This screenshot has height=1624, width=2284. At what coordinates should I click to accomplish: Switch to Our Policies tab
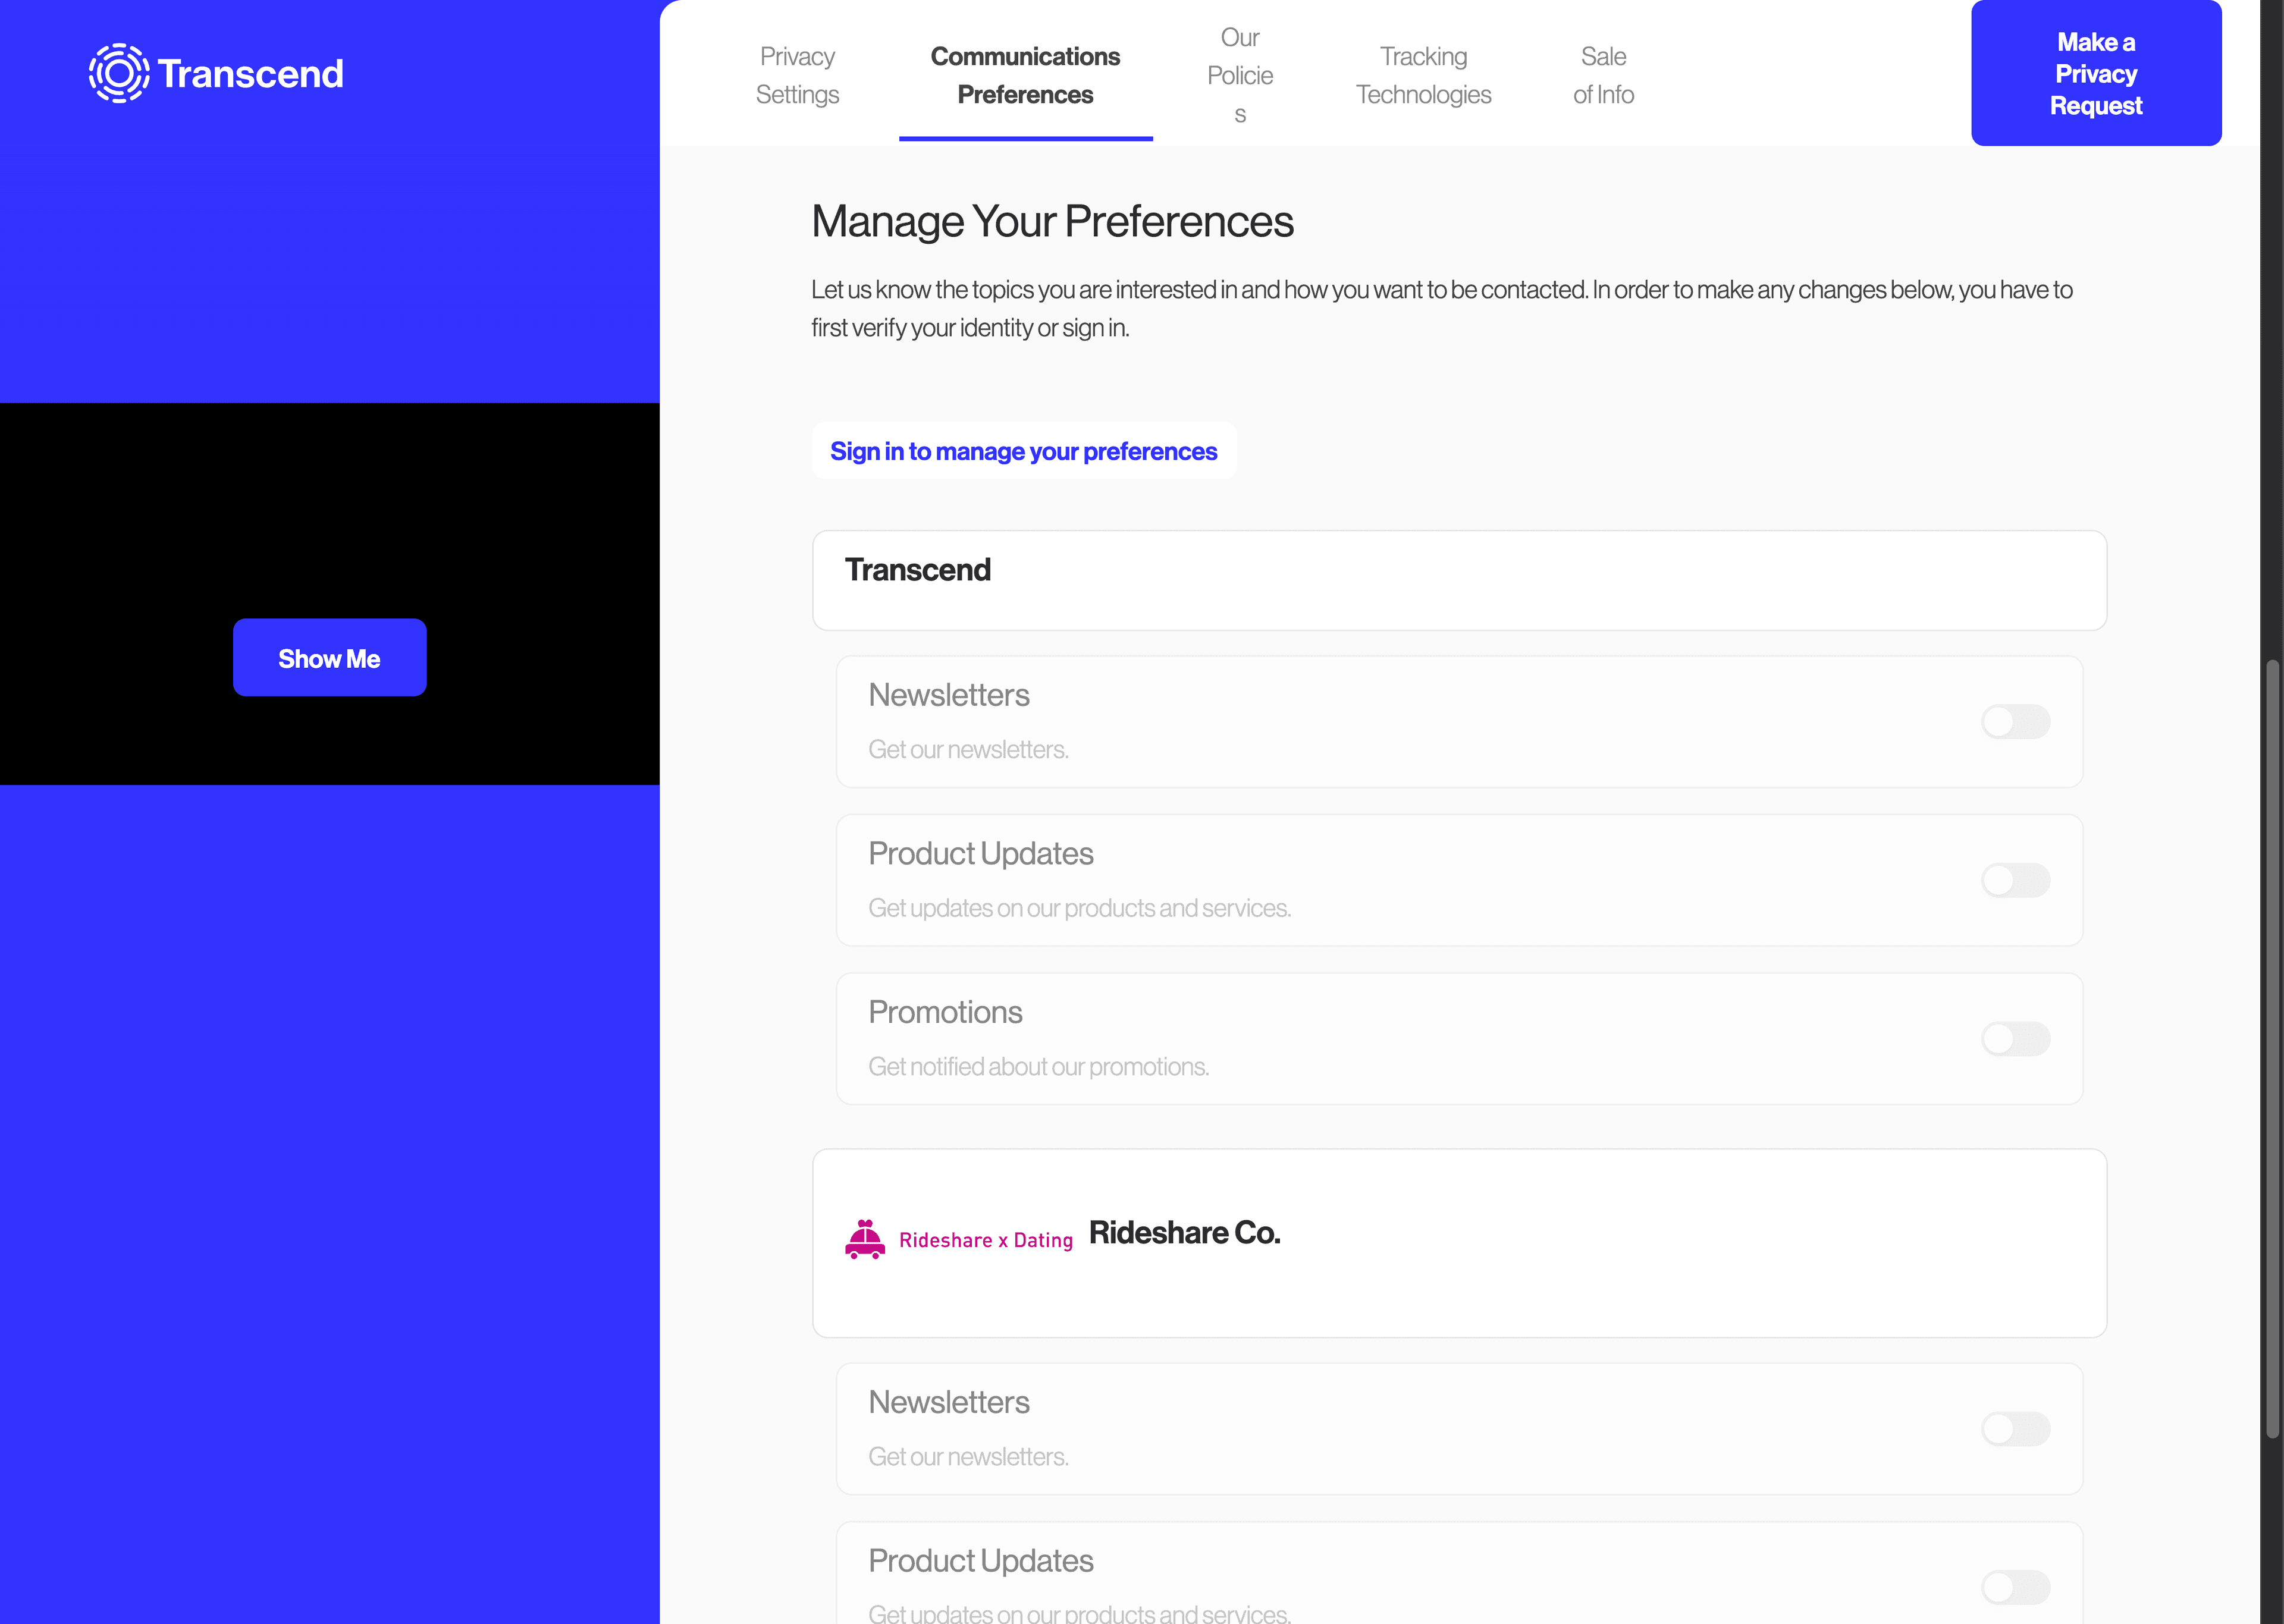coord(1239,75)
